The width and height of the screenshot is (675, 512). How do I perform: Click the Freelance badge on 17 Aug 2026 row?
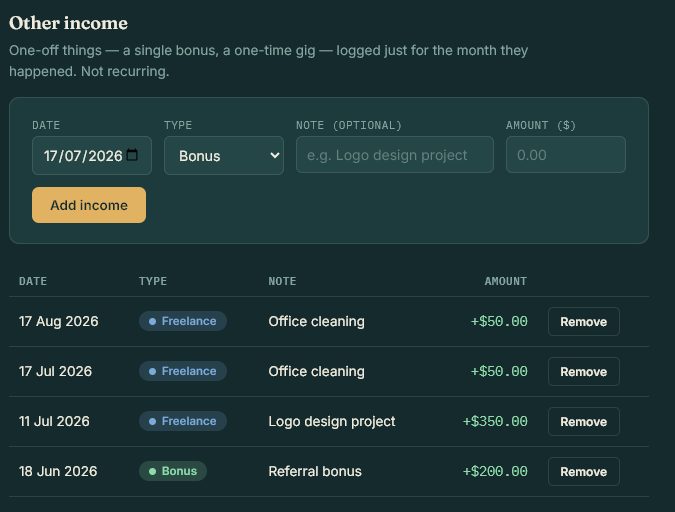point(183,321)
